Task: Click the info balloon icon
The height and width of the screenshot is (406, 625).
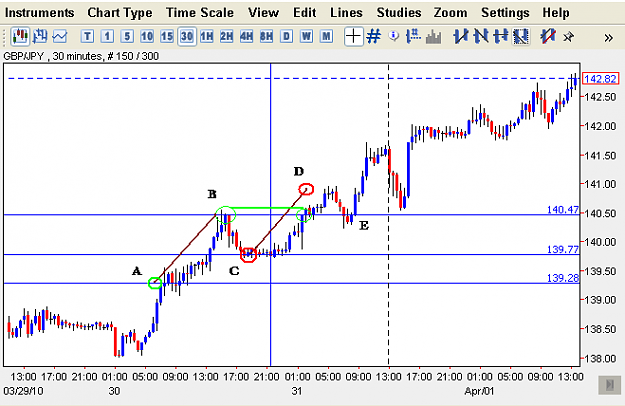Action: tap(394, 36)
